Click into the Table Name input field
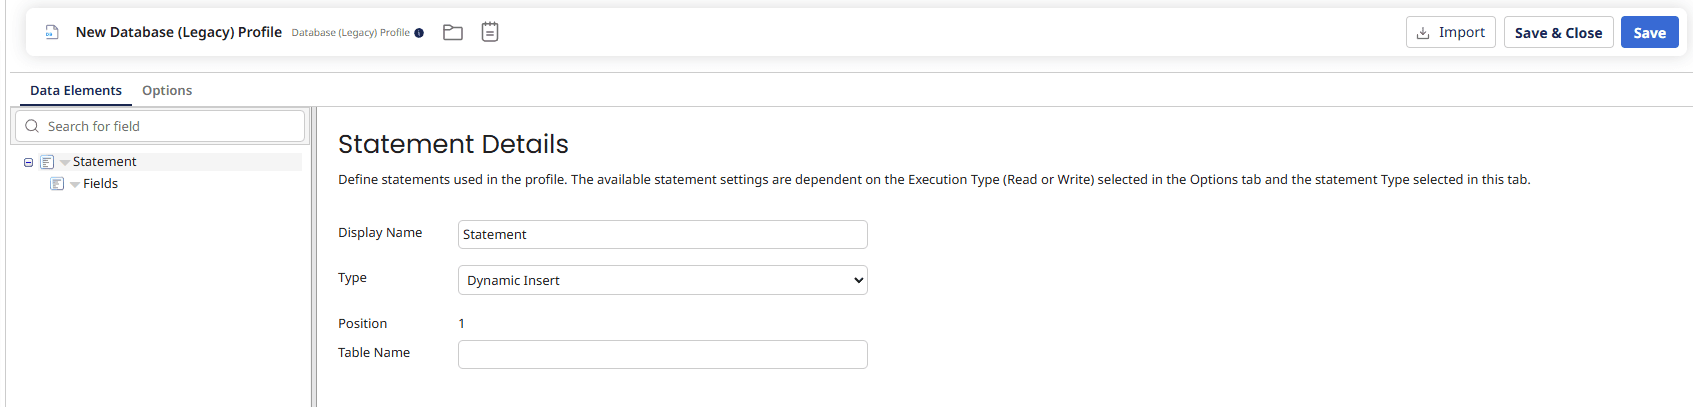The width and height of the screenshot is (1693, 407). [x=662, y=354]
